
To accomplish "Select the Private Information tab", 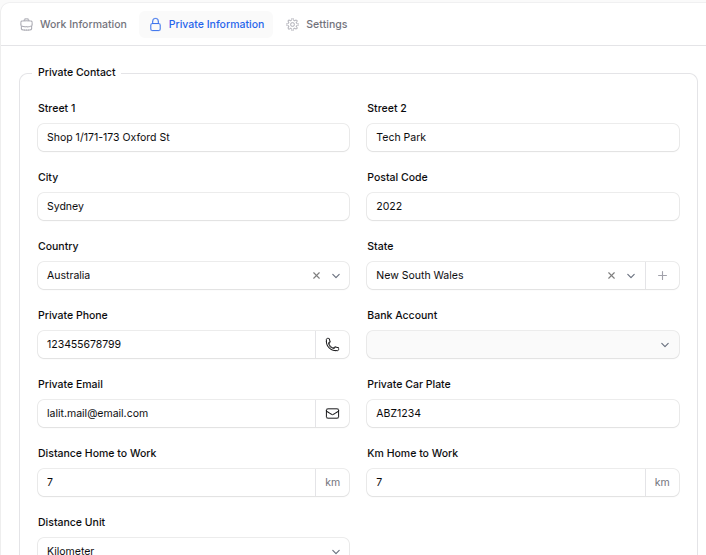I will (206, 25).
